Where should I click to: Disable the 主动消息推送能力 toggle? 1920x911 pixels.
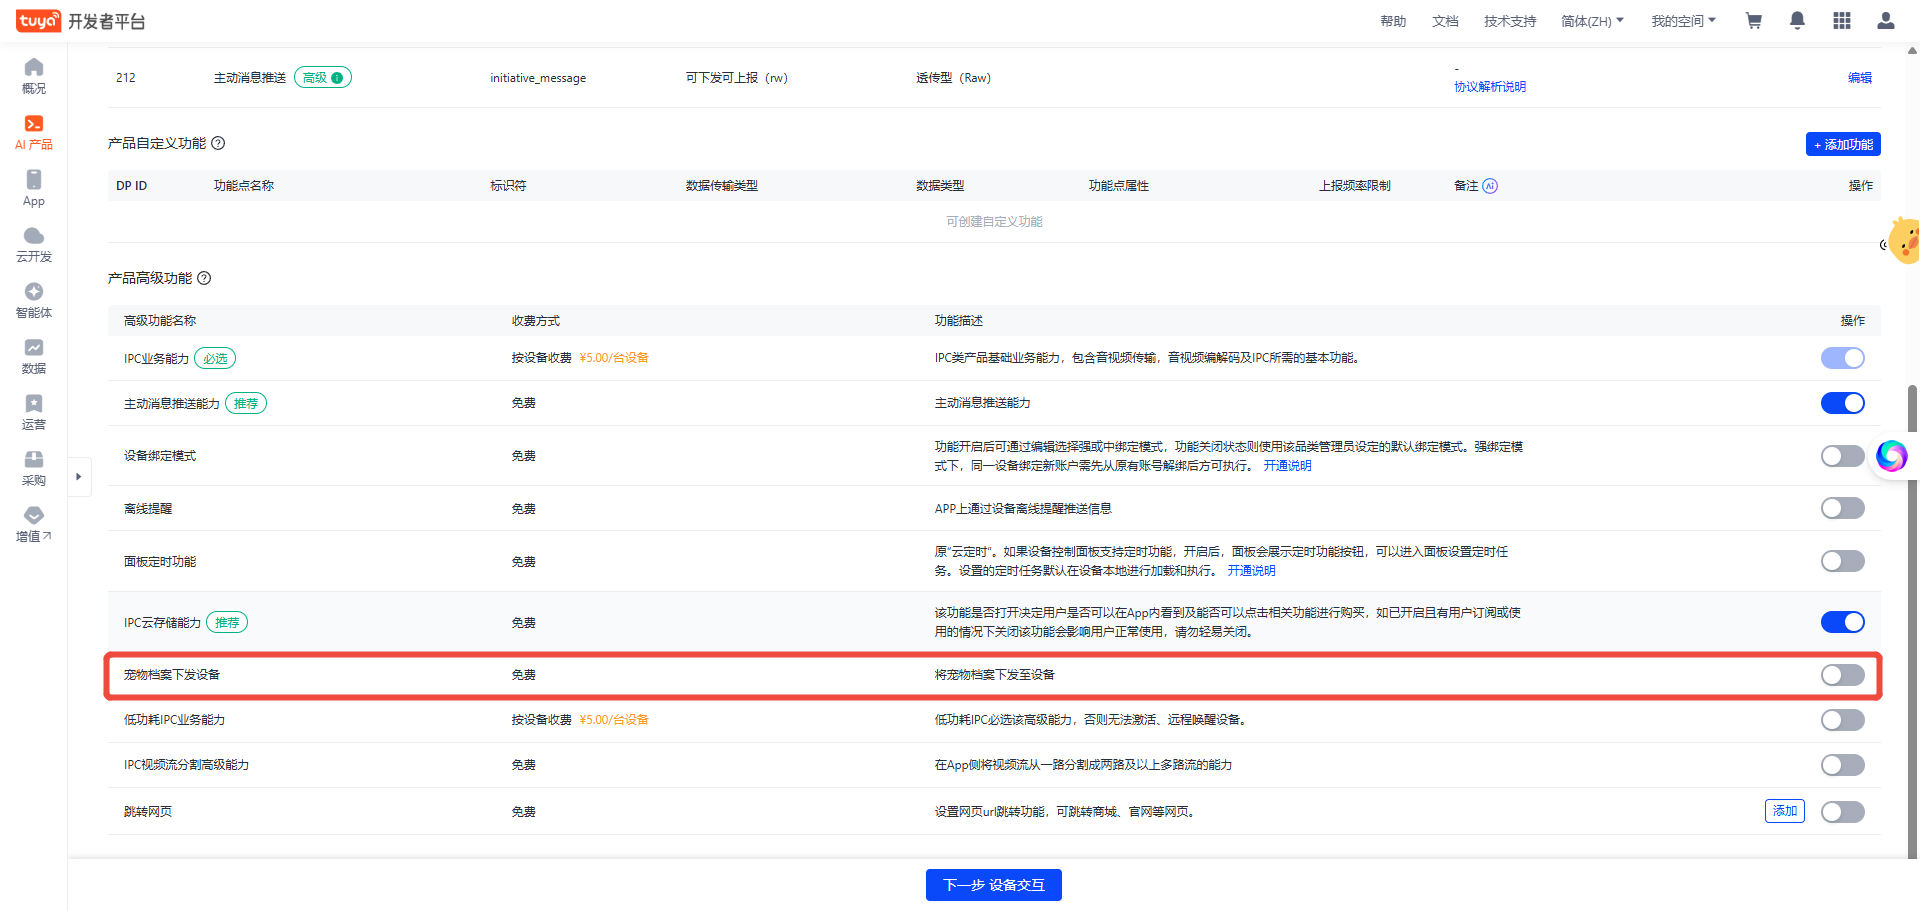(1842, 403)
